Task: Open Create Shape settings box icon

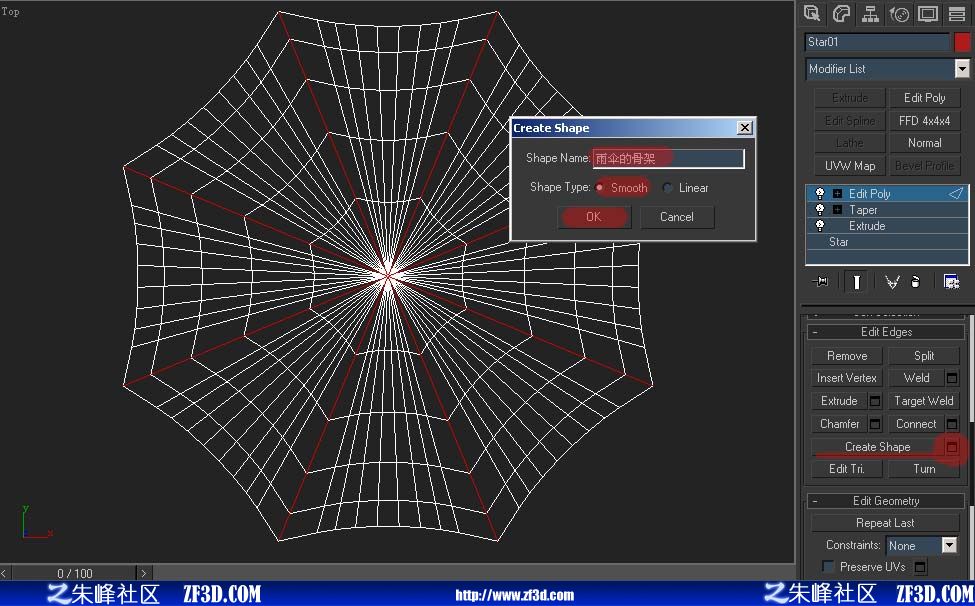Action: 952,447
